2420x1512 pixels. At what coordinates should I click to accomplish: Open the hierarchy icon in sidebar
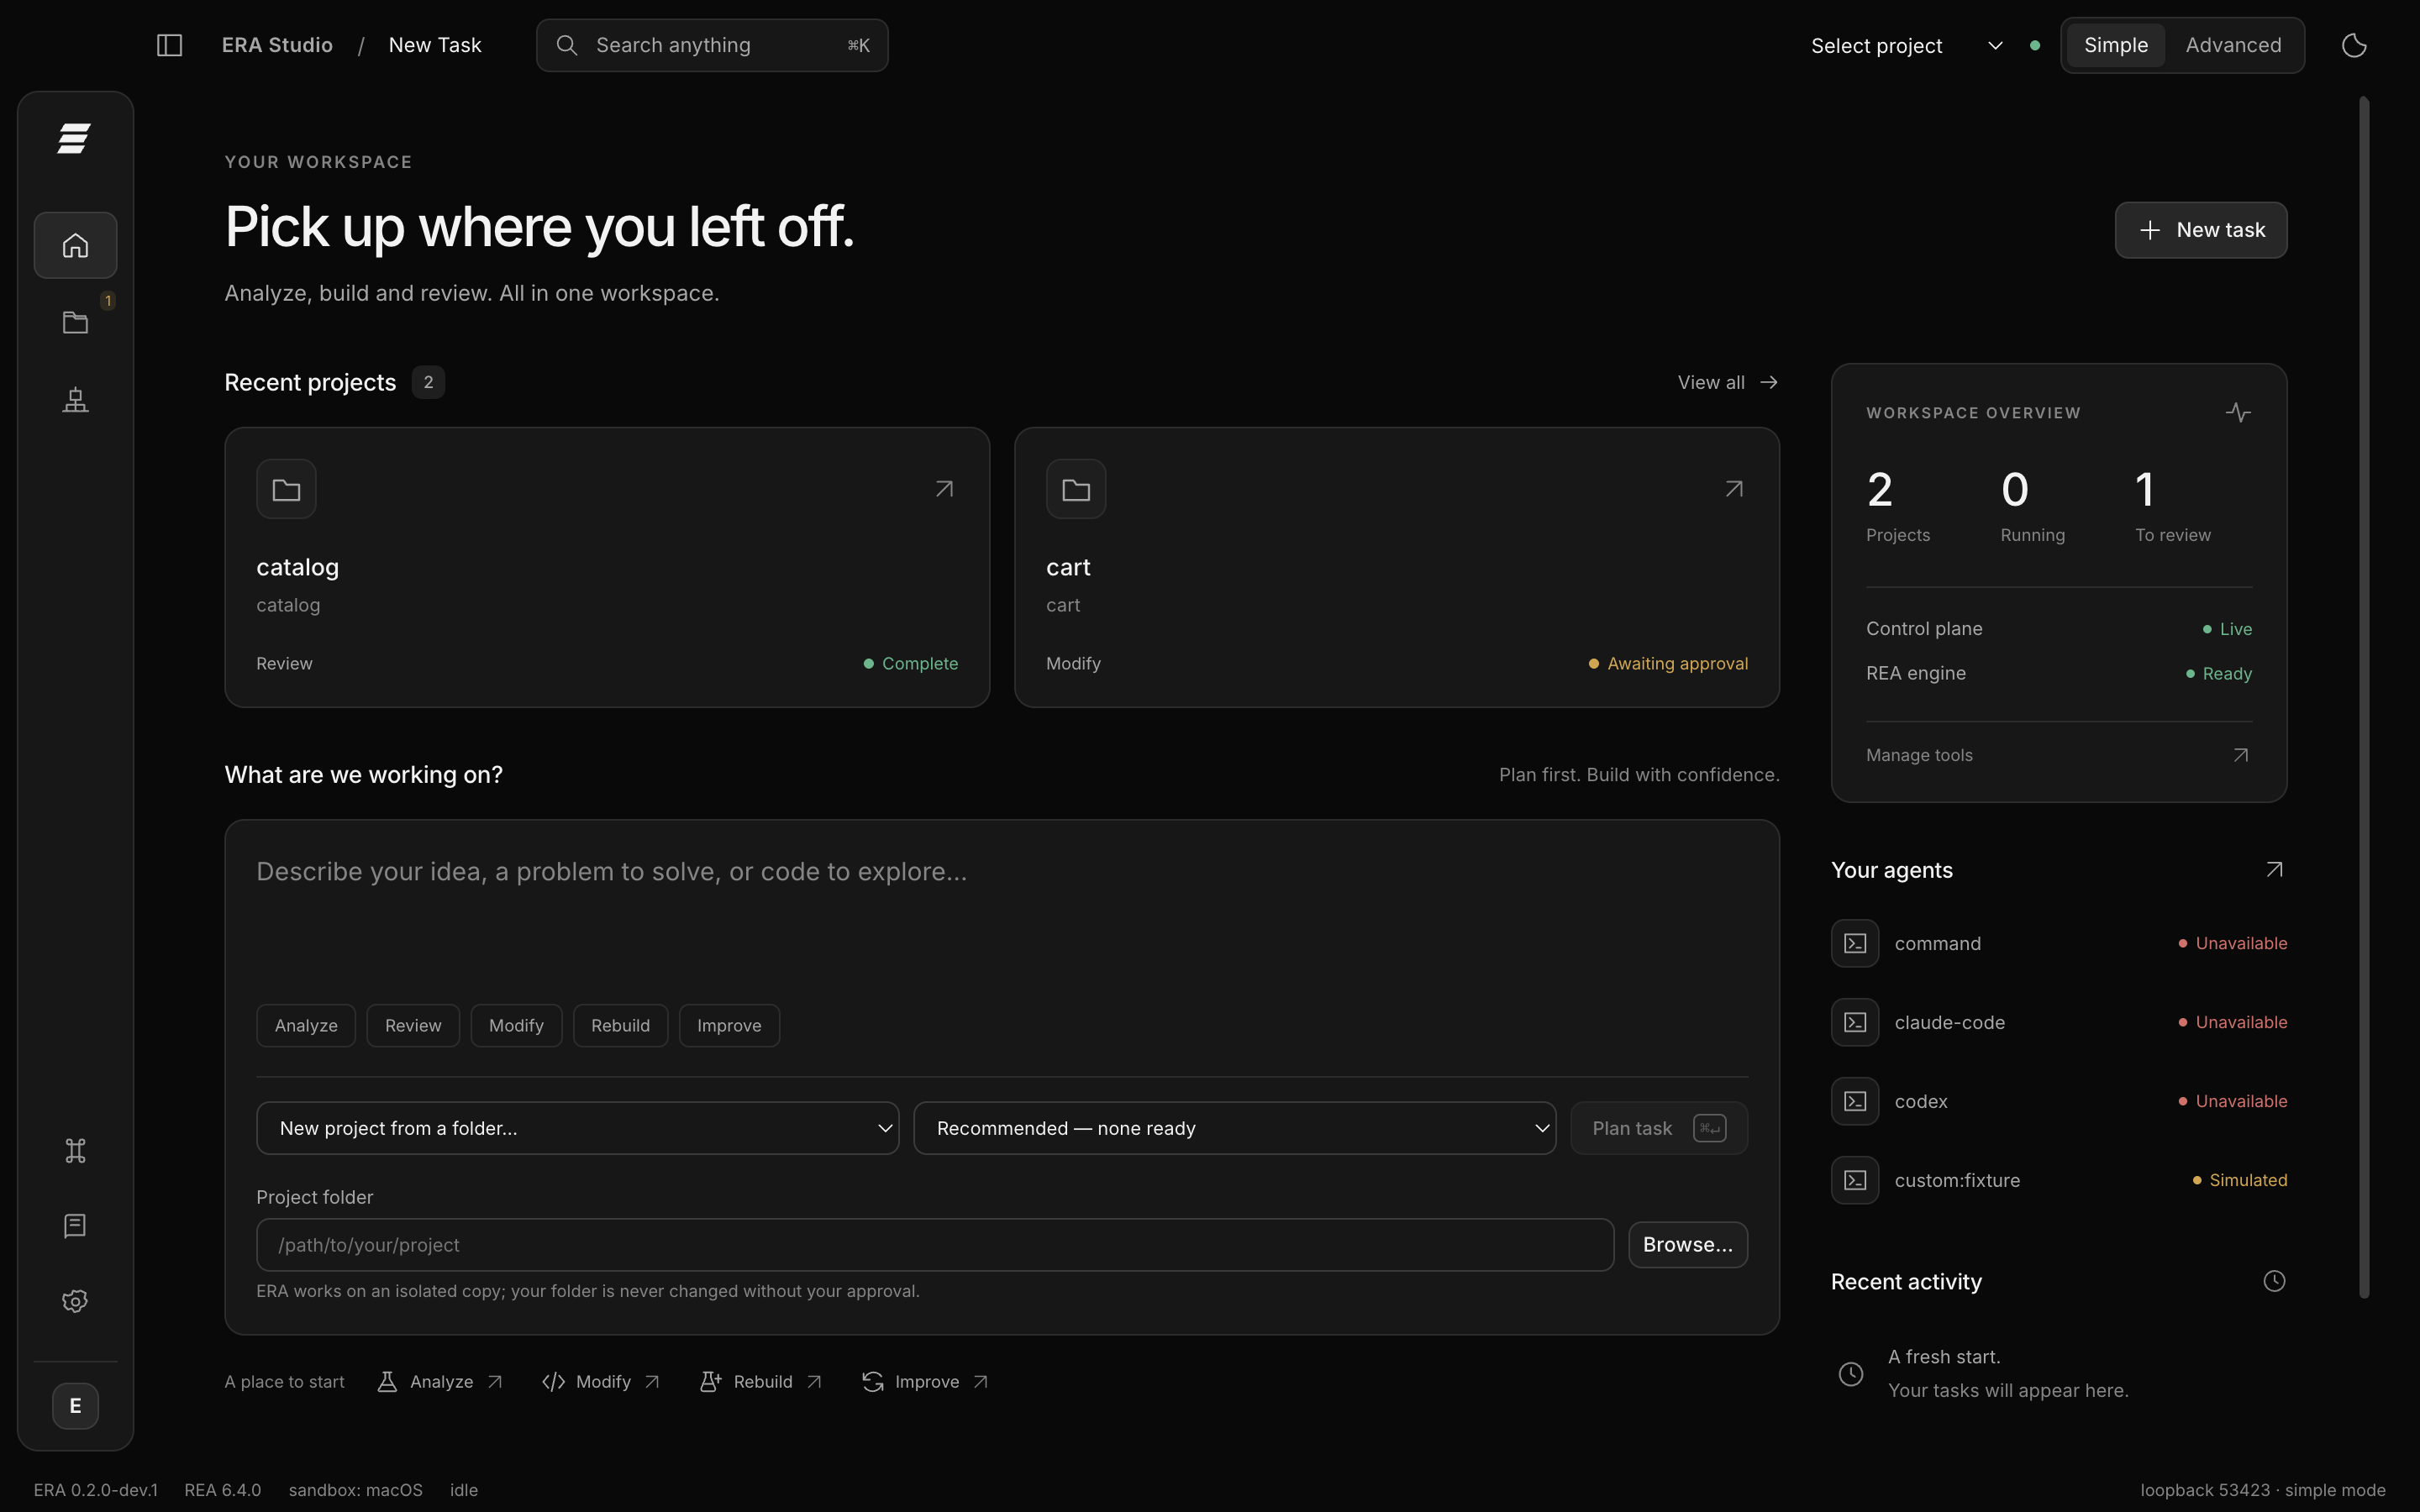tap(75, 400)
